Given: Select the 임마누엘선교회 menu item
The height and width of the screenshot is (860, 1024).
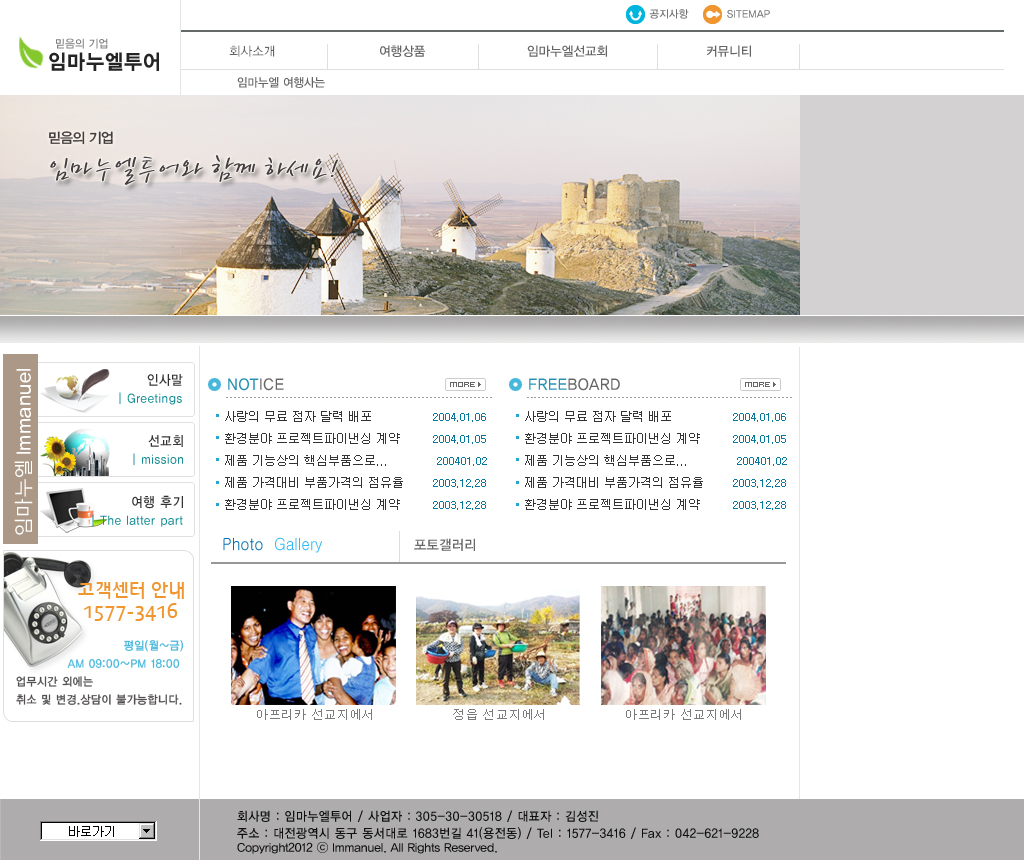Looking at the screenshot, I should click(x=567, y=51).
